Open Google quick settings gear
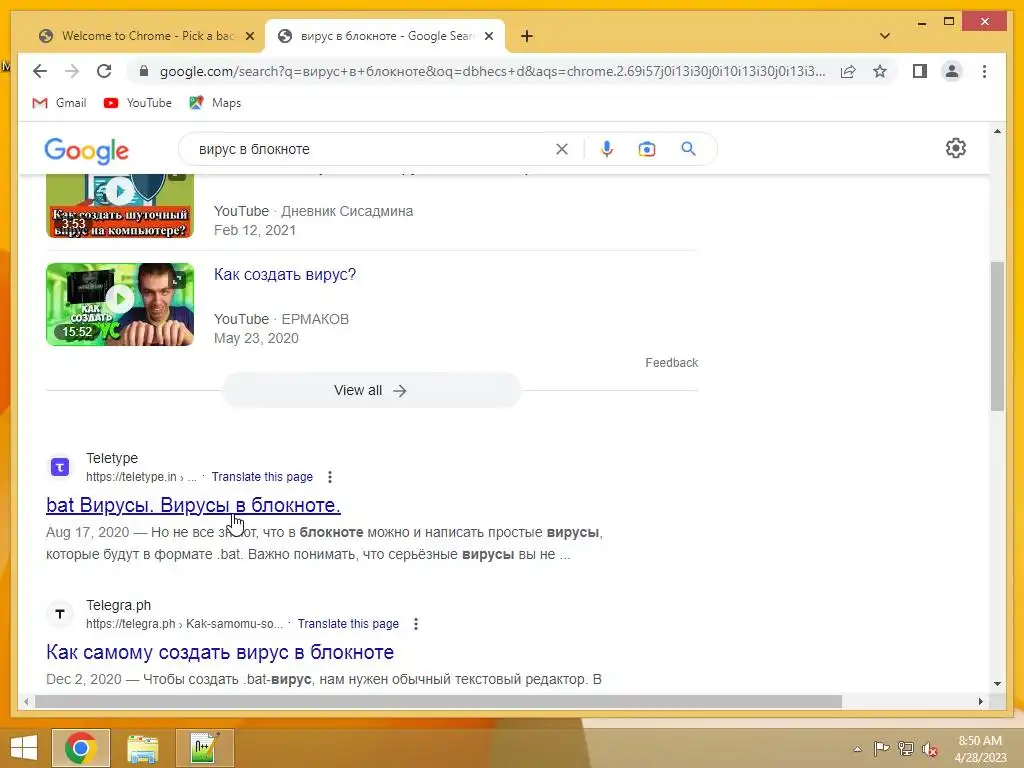This screenshot has height=768, width=1024. (955, 148)
